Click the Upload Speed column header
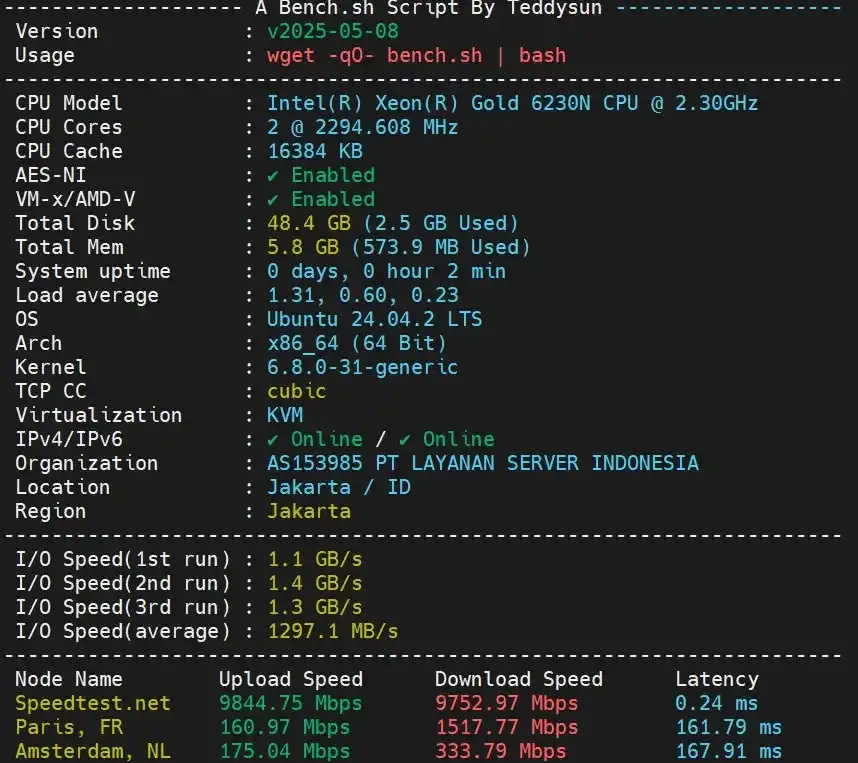Screen dimensions: 858x763 [291, 680]
